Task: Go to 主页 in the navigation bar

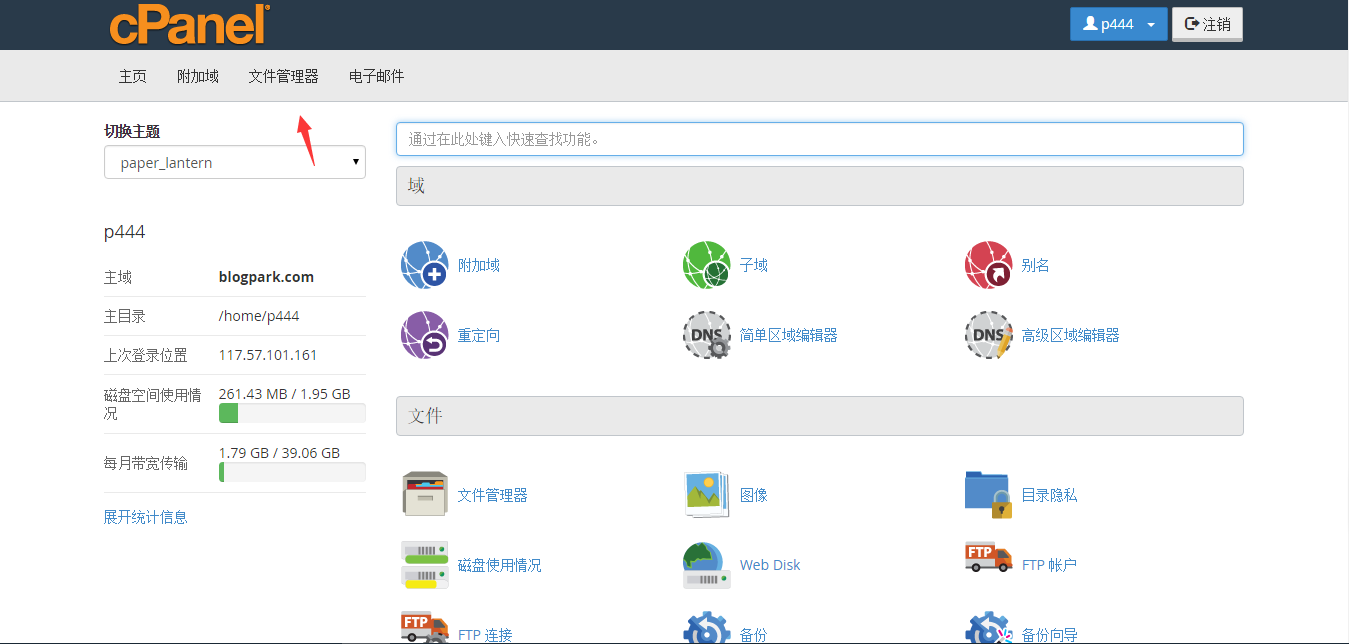Action: [x=133, y=76]
